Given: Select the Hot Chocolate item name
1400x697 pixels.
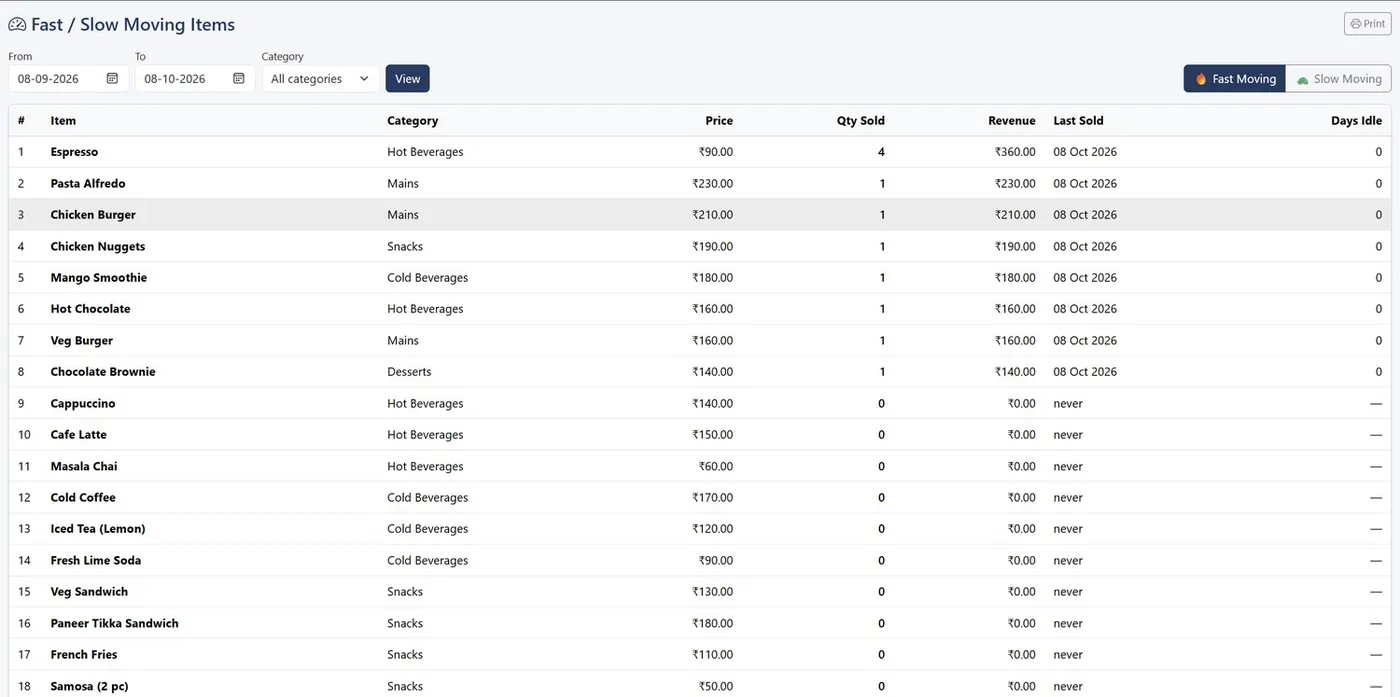Looking at the screenshot, I should tap(91, 309).
